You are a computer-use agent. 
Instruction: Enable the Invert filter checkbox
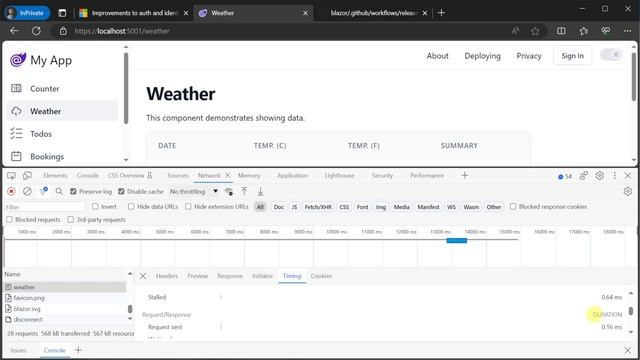pos(95,207)
